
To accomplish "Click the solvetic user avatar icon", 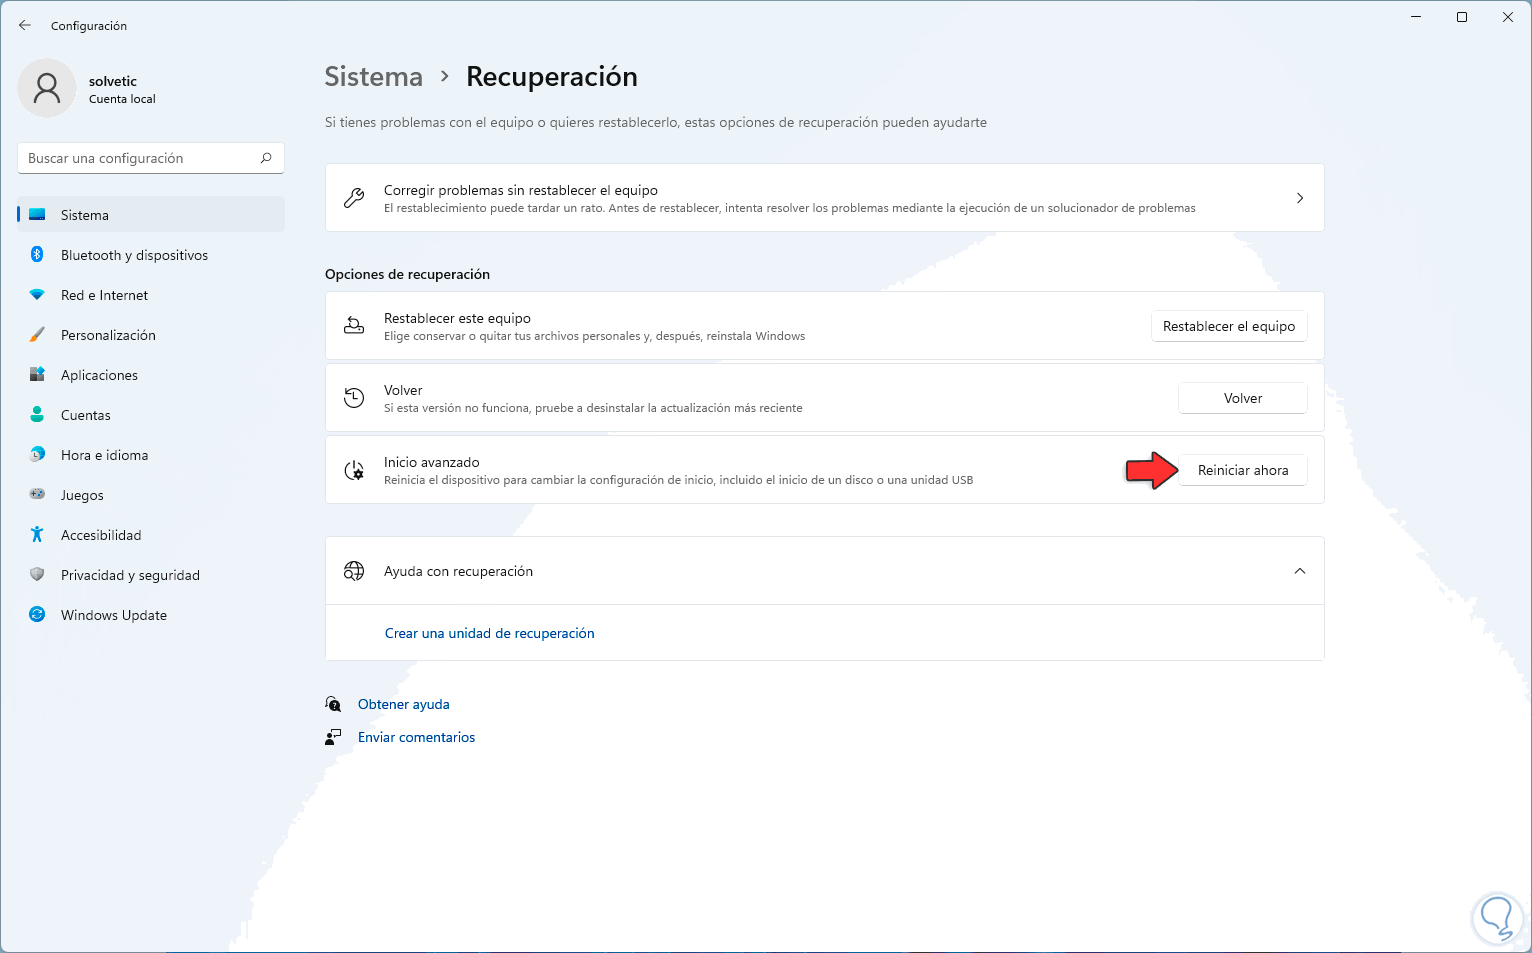I will [47, 88].
